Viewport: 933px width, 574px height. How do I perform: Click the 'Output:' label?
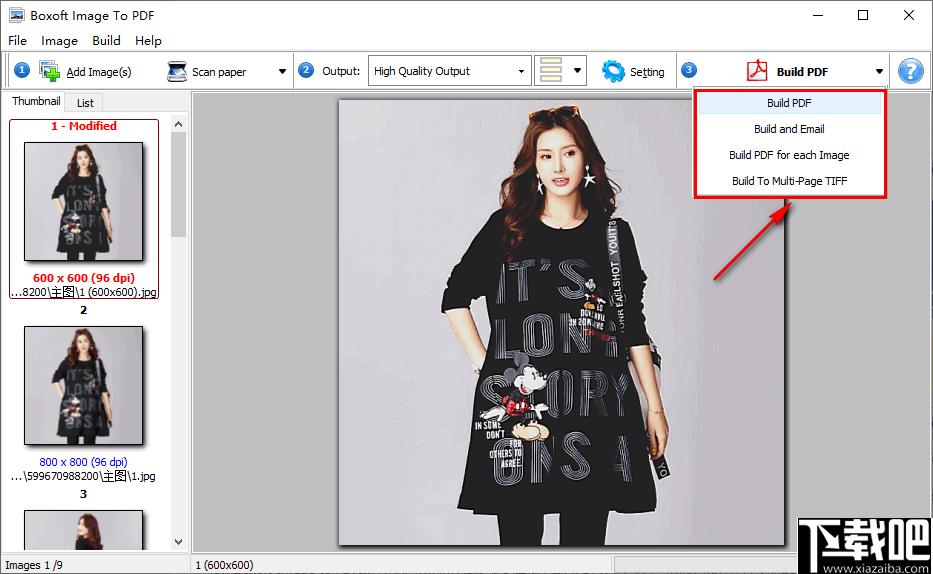click(x=341, y=71)
